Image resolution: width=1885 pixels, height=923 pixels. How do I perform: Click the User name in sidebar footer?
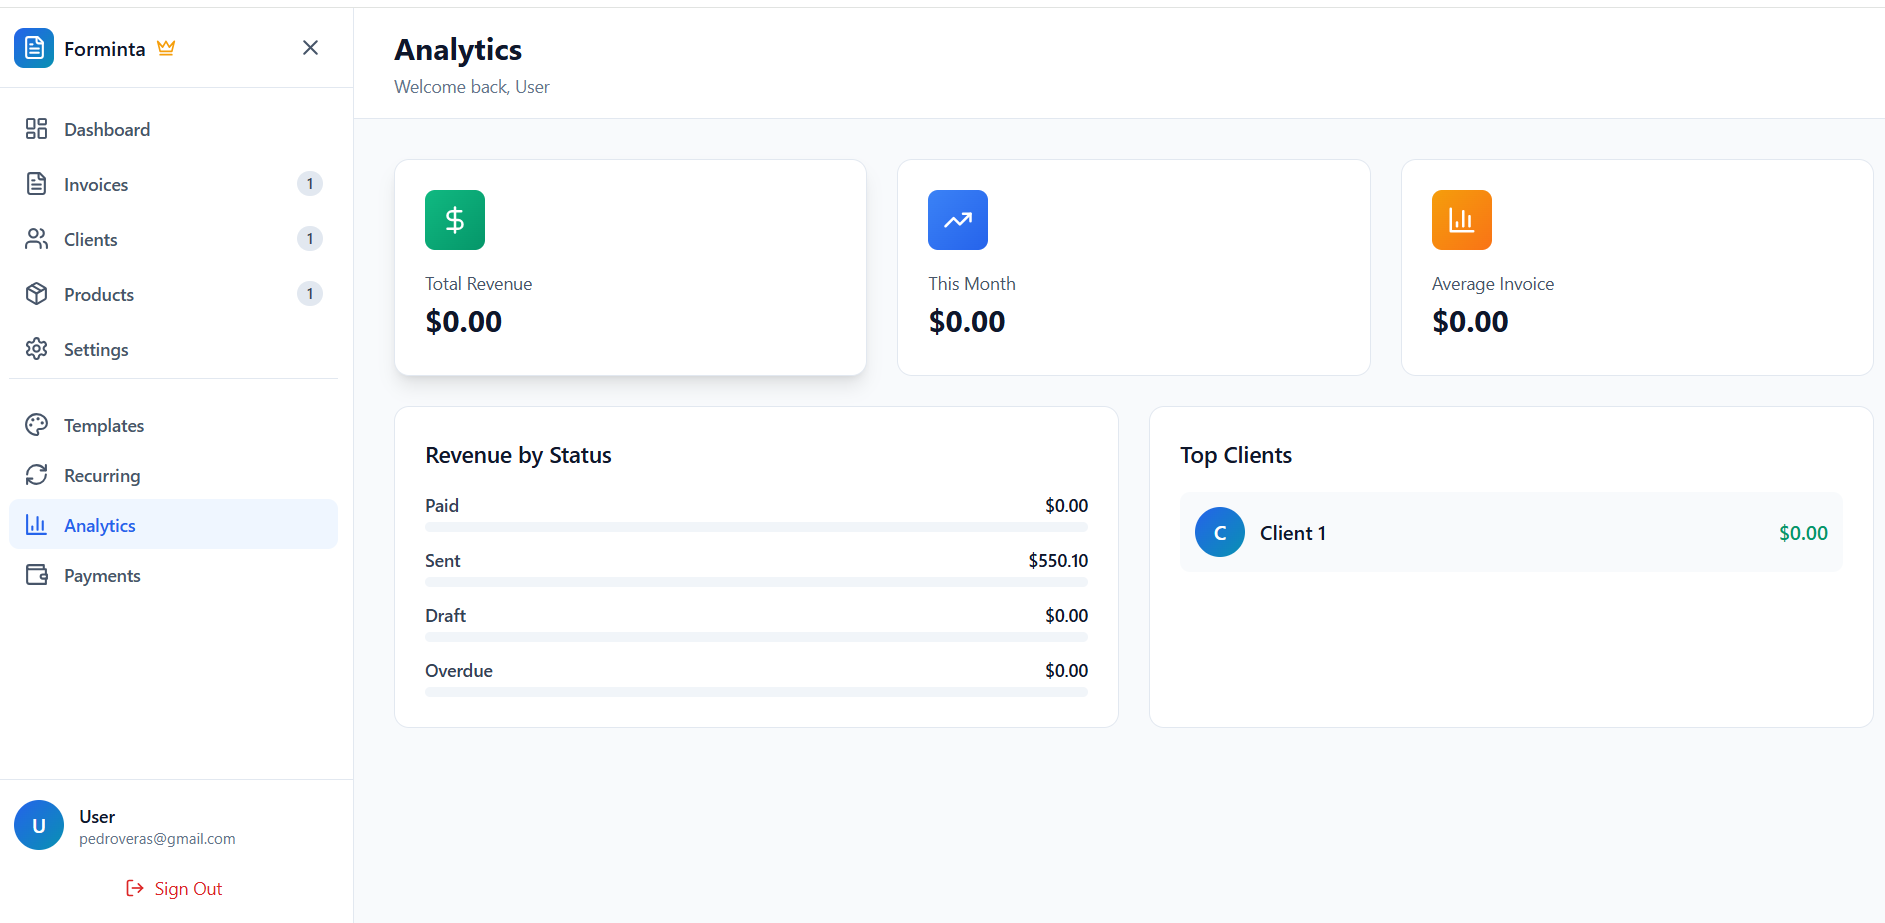pyautogui.click(x=97, y=817)
